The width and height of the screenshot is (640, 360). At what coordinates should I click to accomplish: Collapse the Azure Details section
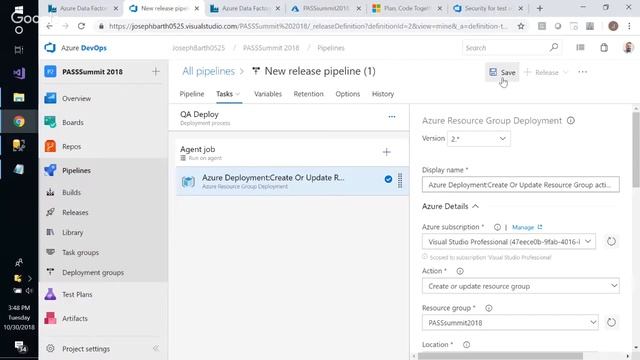tap(450, 207)
